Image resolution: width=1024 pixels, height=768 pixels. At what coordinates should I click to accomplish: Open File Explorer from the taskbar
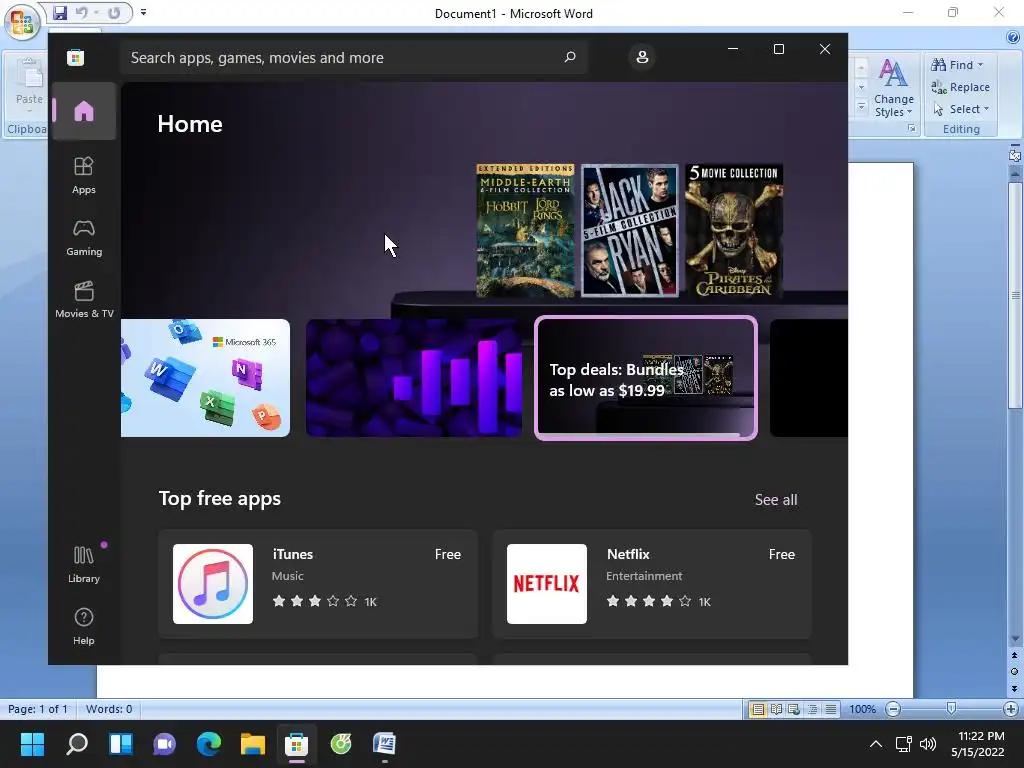tap(253, 744)
